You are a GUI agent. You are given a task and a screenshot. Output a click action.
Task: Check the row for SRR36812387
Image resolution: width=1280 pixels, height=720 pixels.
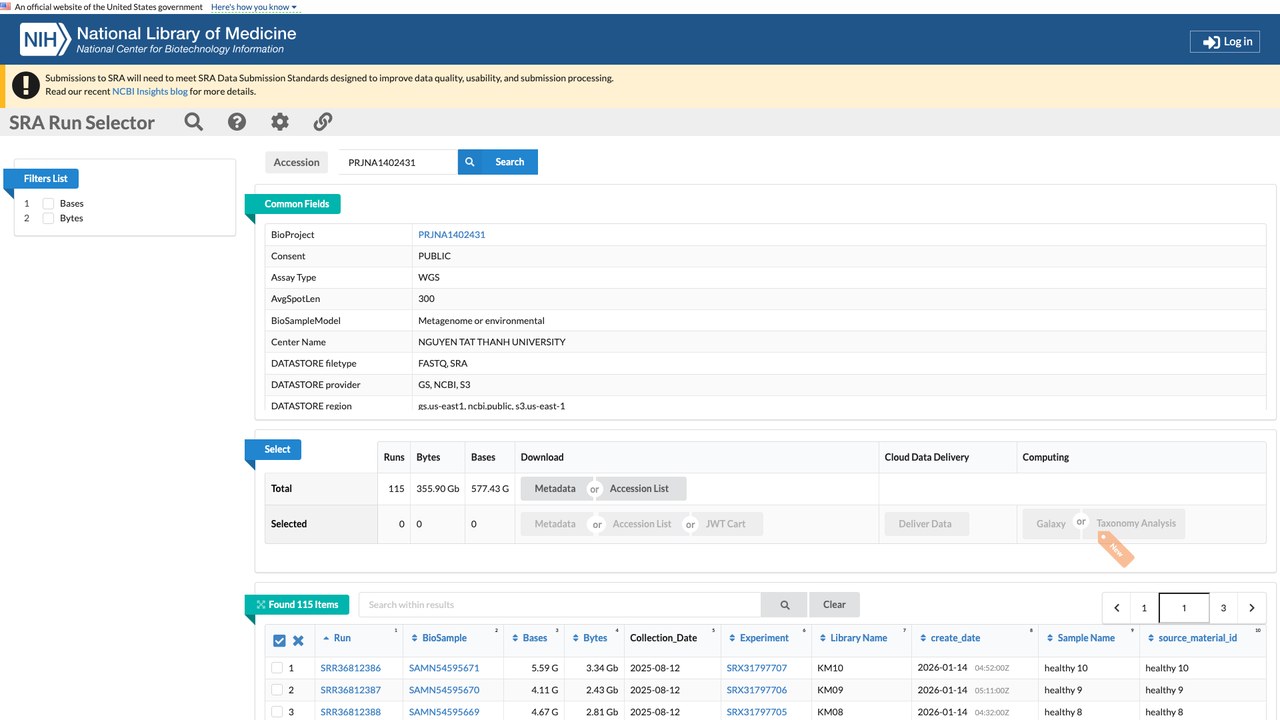pos(277,690)
